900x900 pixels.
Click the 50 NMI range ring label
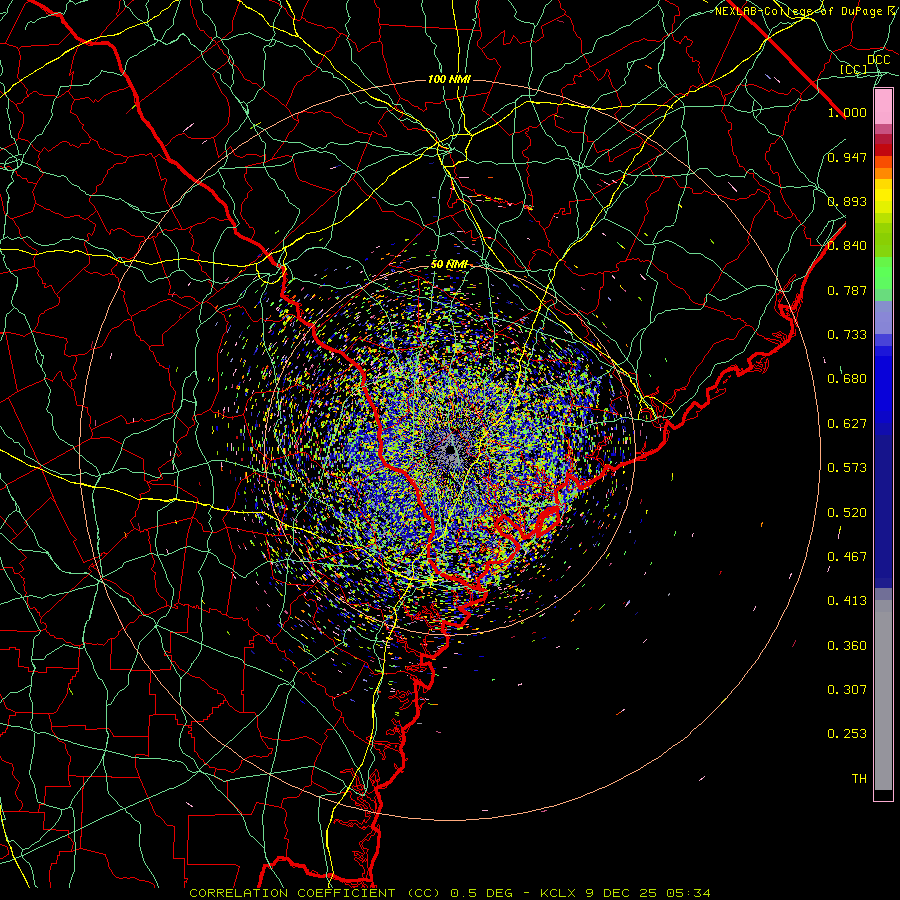pos(449,265)
